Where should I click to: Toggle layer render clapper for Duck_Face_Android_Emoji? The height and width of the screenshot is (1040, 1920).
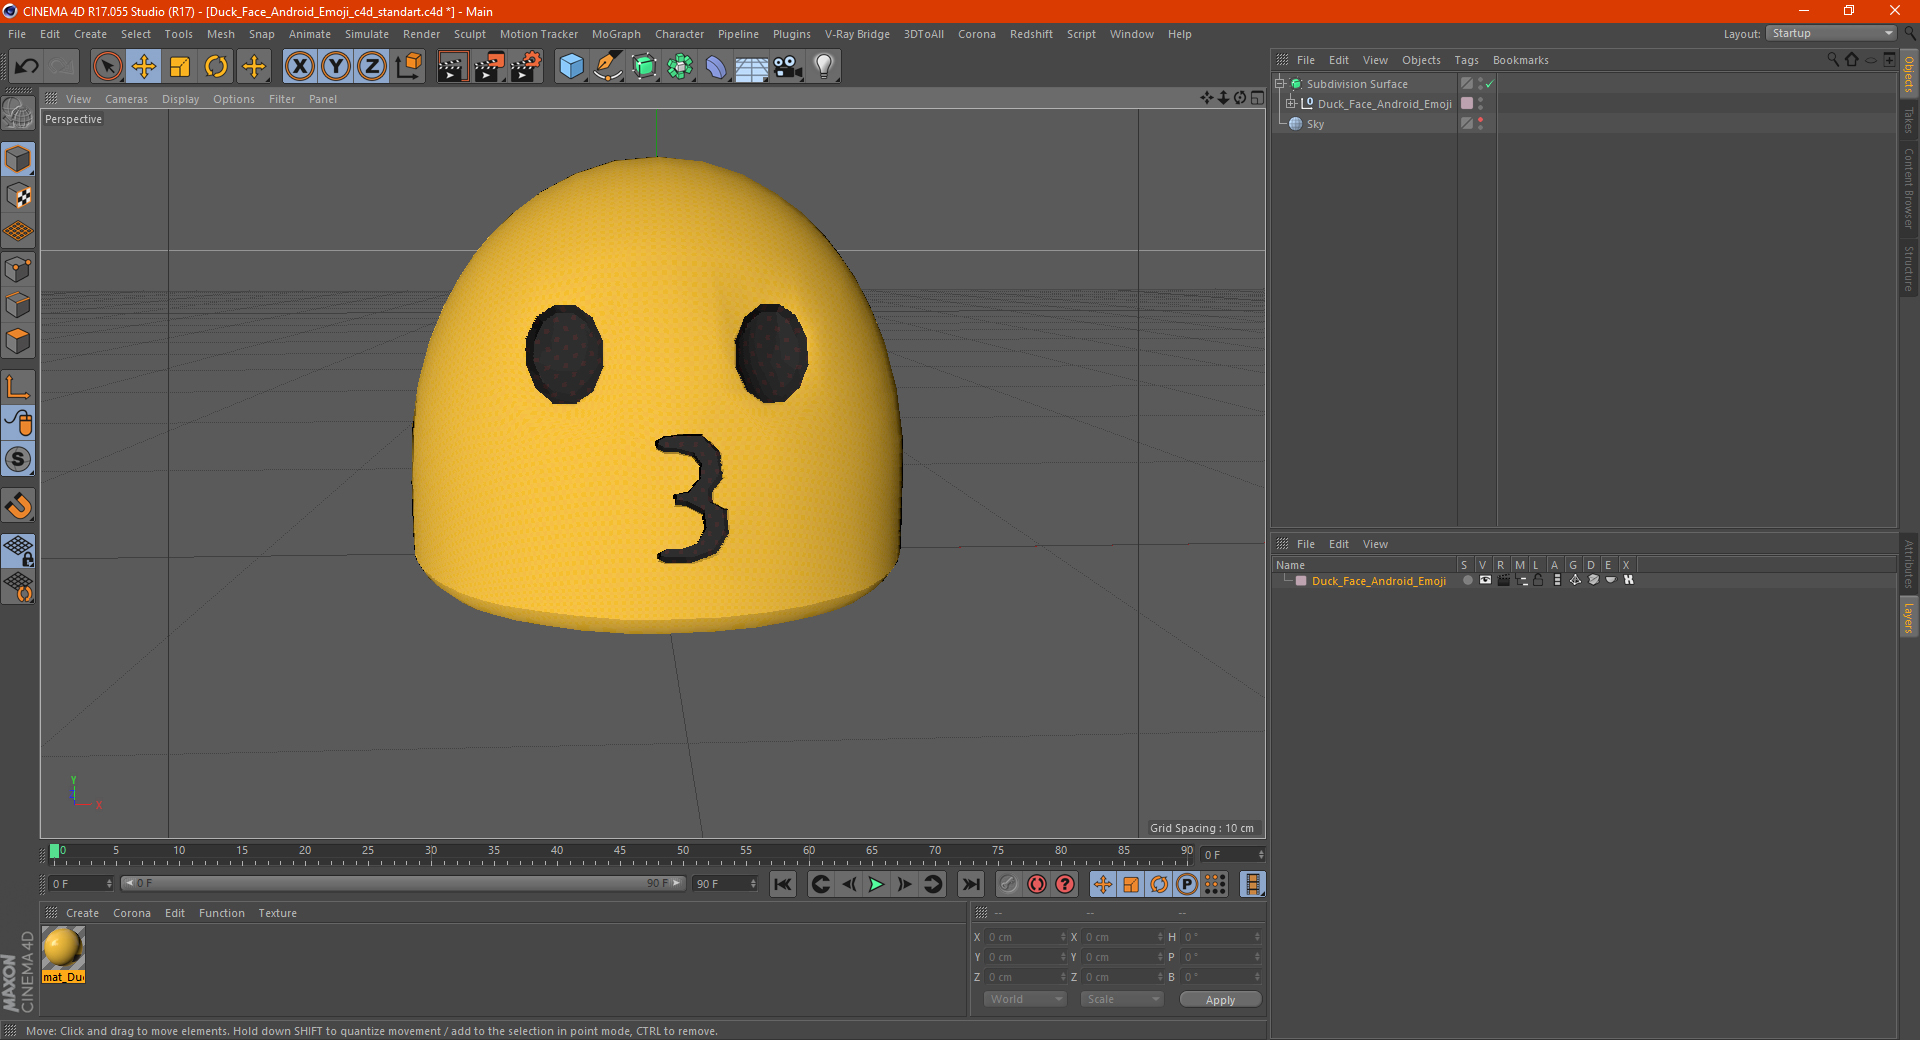pos(1503,580)
